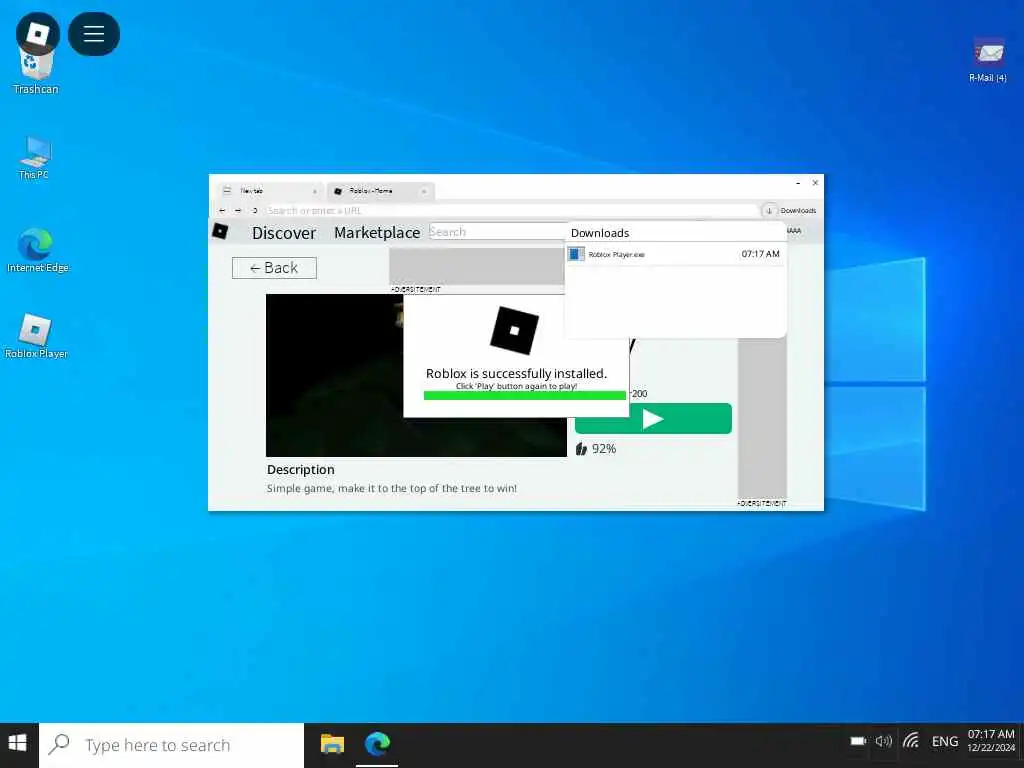Image resolution: width=1024 pixels, height=768 pixels.
Task: Click the Roblox site Search field
Action: 497,232
